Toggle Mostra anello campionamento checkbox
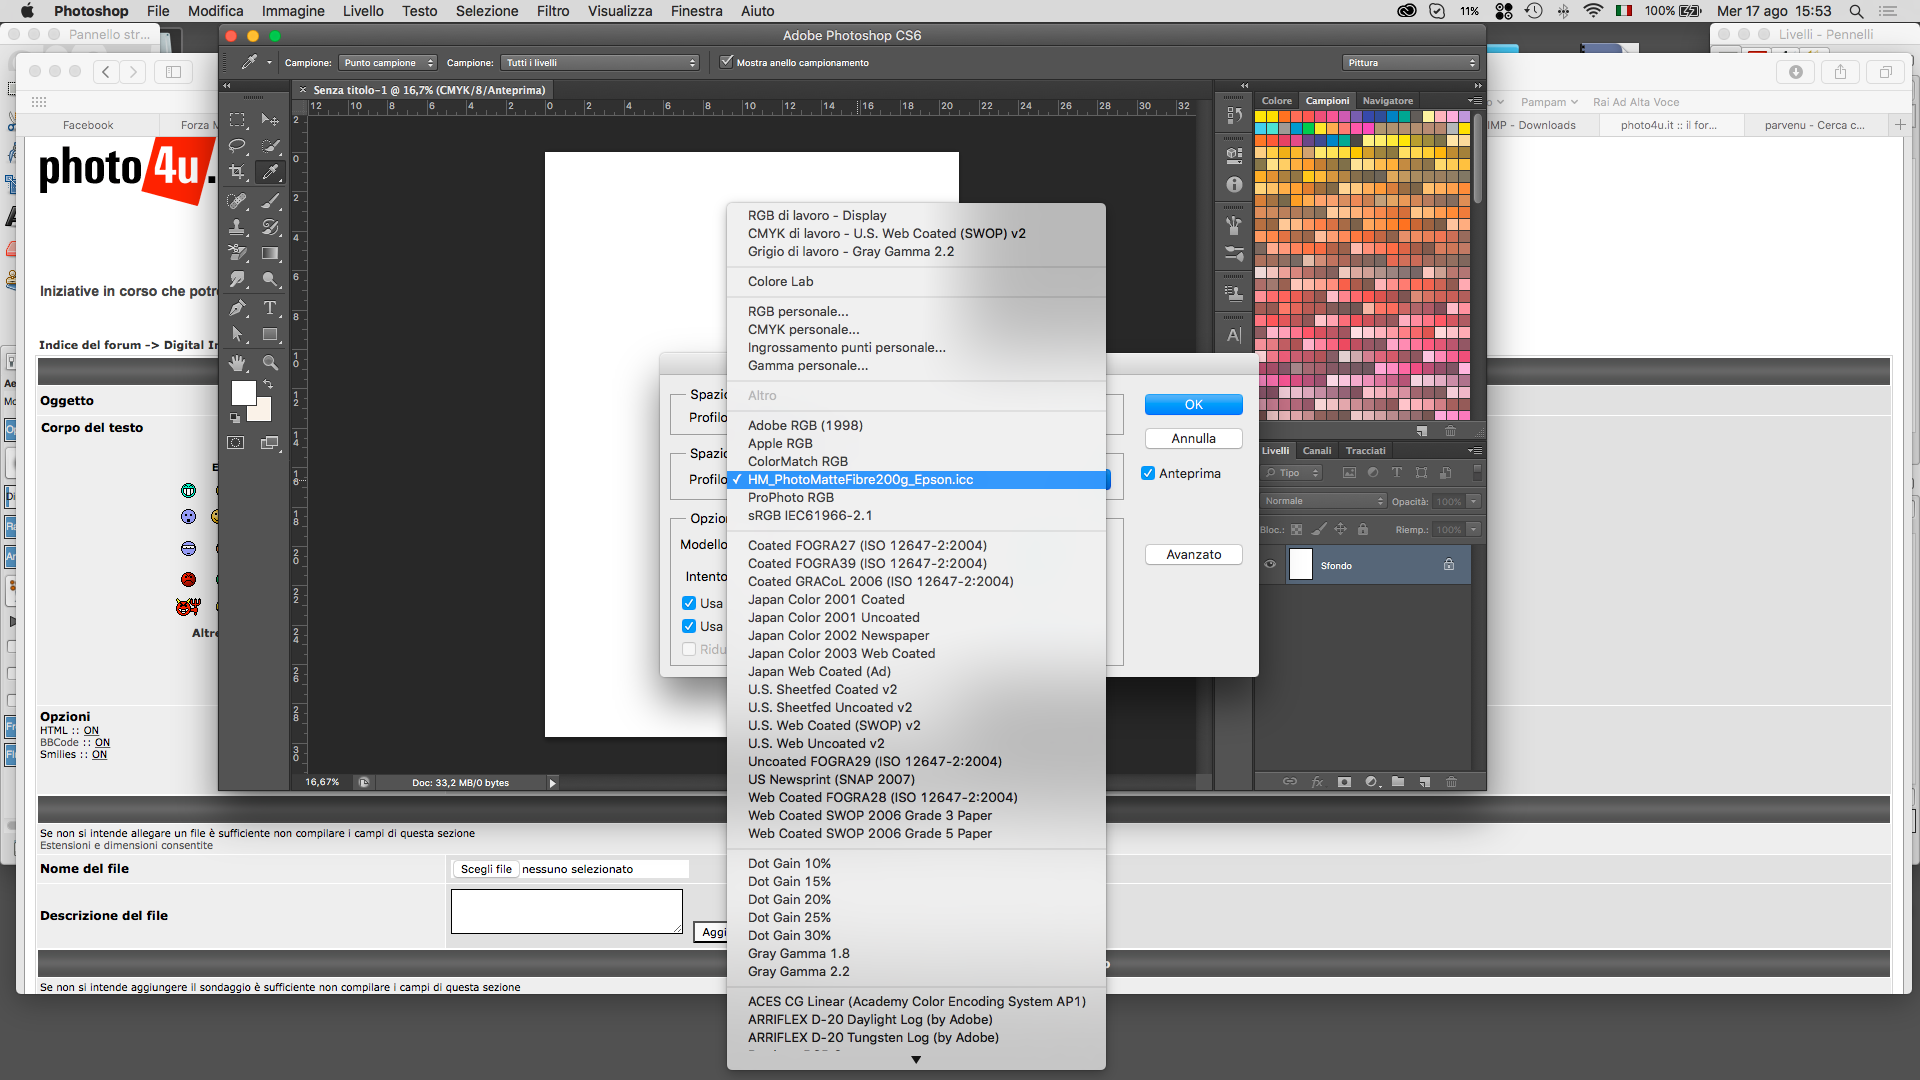The height and width of the screenshot is (1080, 1920). [727, 62]
